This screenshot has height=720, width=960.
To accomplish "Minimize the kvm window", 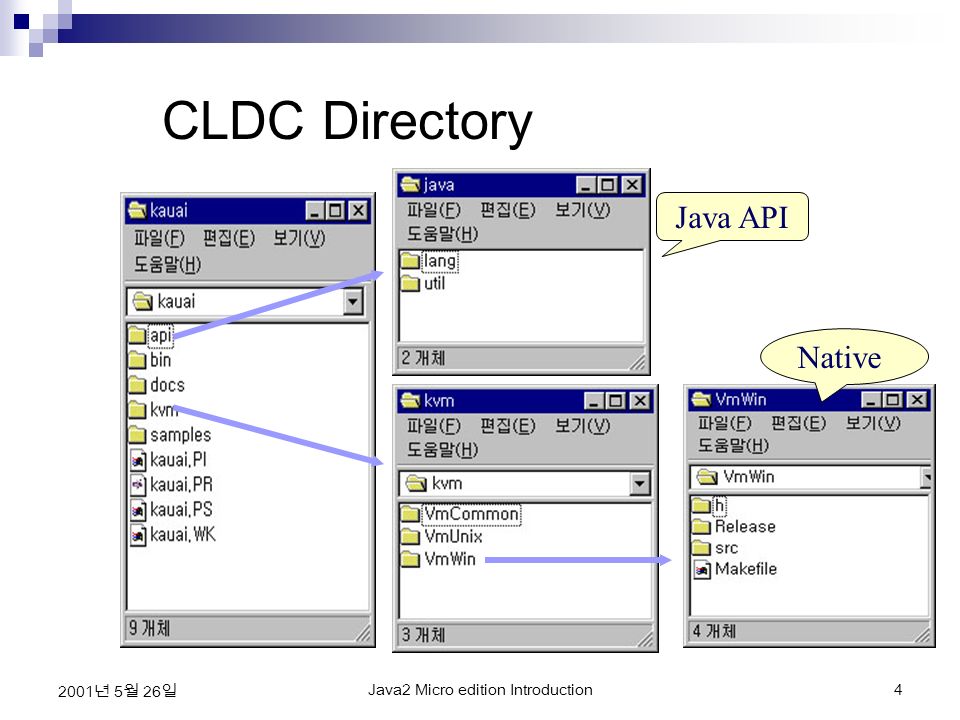I will pyautogui.click(x=594, y=401).
